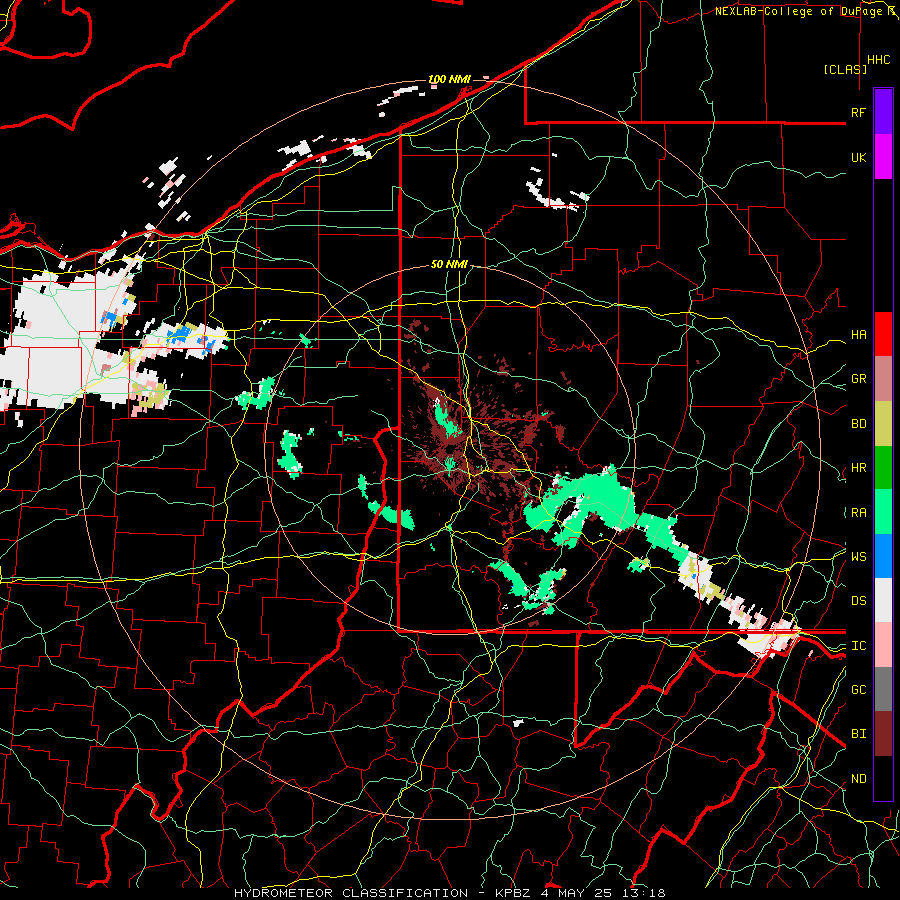Click the Hydrometeor Classification KPBZ caption
The height and width of the screenshot is (900, 900).
tap(449, 893)
